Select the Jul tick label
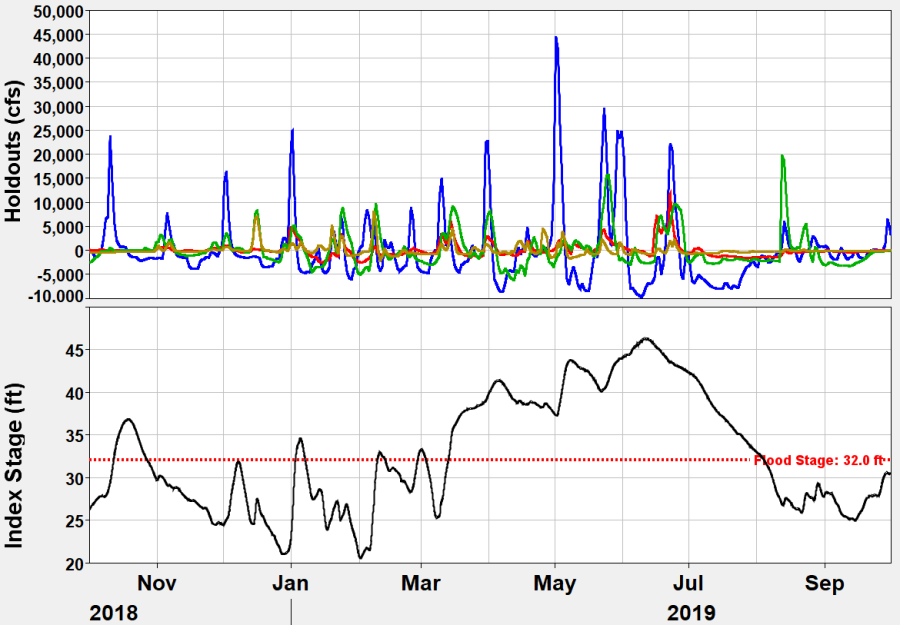The image size is (900, 625). point(689,583)
